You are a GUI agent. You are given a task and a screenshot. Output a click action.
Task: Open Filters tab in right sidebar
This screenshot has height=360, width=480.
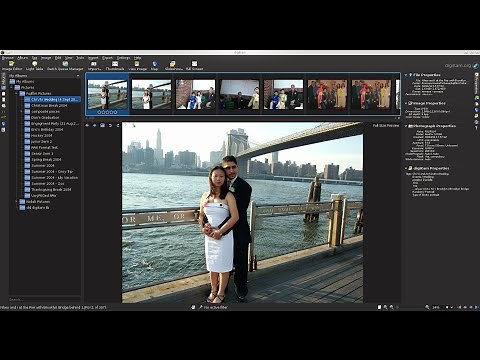[x=477, y=128]
